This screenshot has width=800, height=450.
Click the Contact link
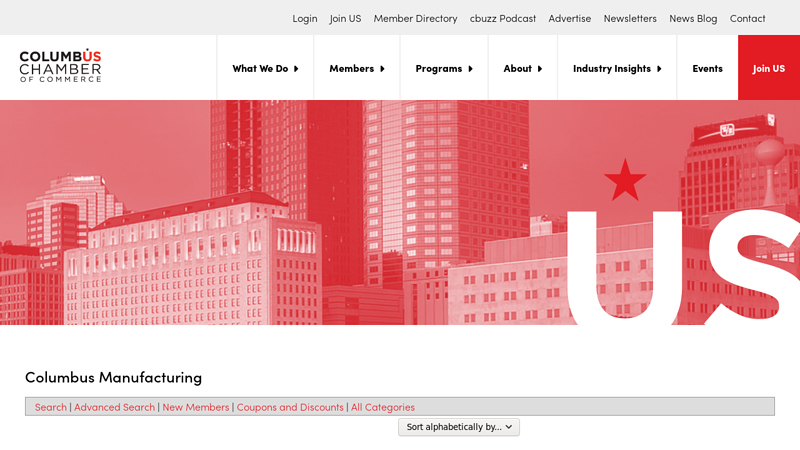747,18
